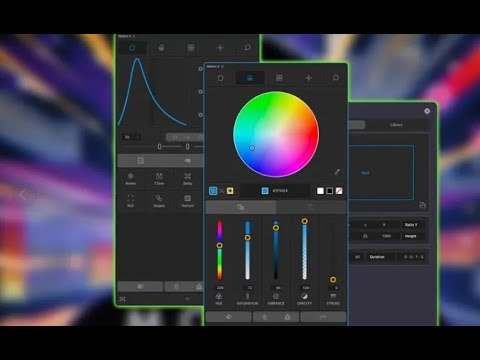This screenshot has width=480, height=360.
Task: Click the Vibrance icon under the sliders
Action: (276, 296)
